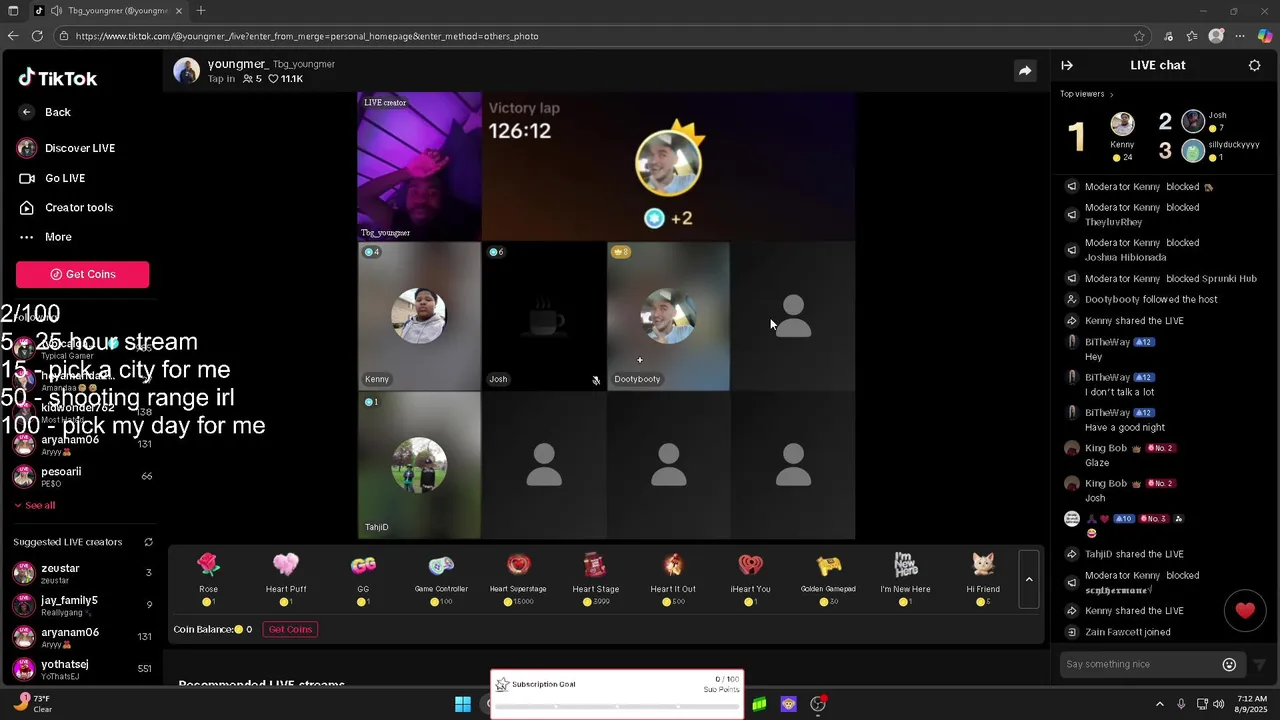
Task: Open Discover LIVE from the sidebar
Action: (x=80, y=148)
